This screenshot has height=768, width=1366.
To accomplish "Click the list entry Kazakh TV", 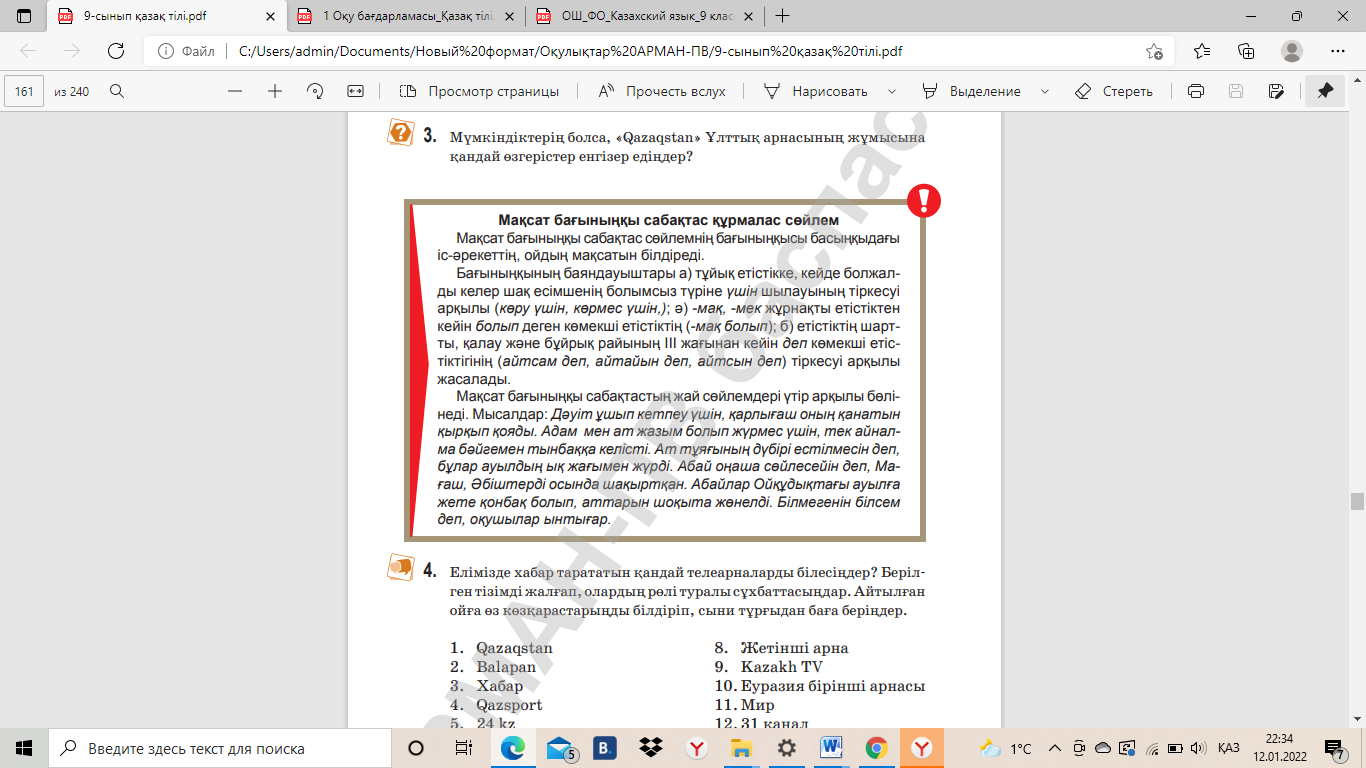I will (782, 667).
